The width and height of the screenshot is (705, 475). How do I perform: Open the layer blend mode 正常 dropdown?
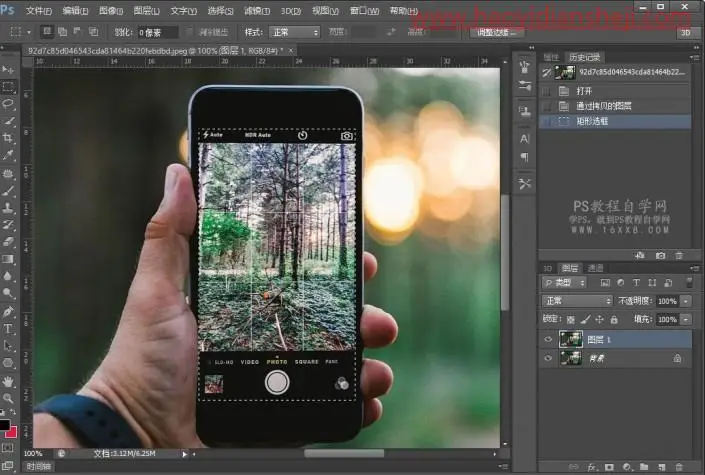tap(577, 300)
